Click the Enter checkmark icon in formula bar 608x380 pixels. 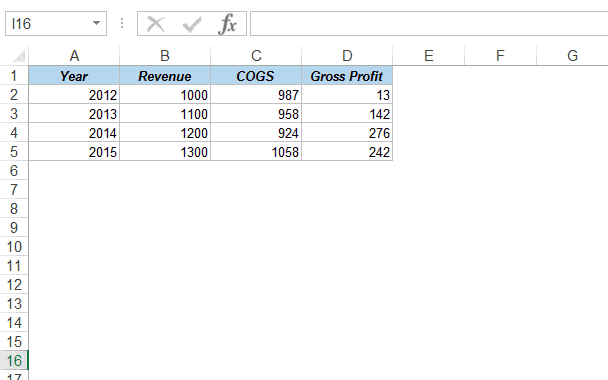192,24
